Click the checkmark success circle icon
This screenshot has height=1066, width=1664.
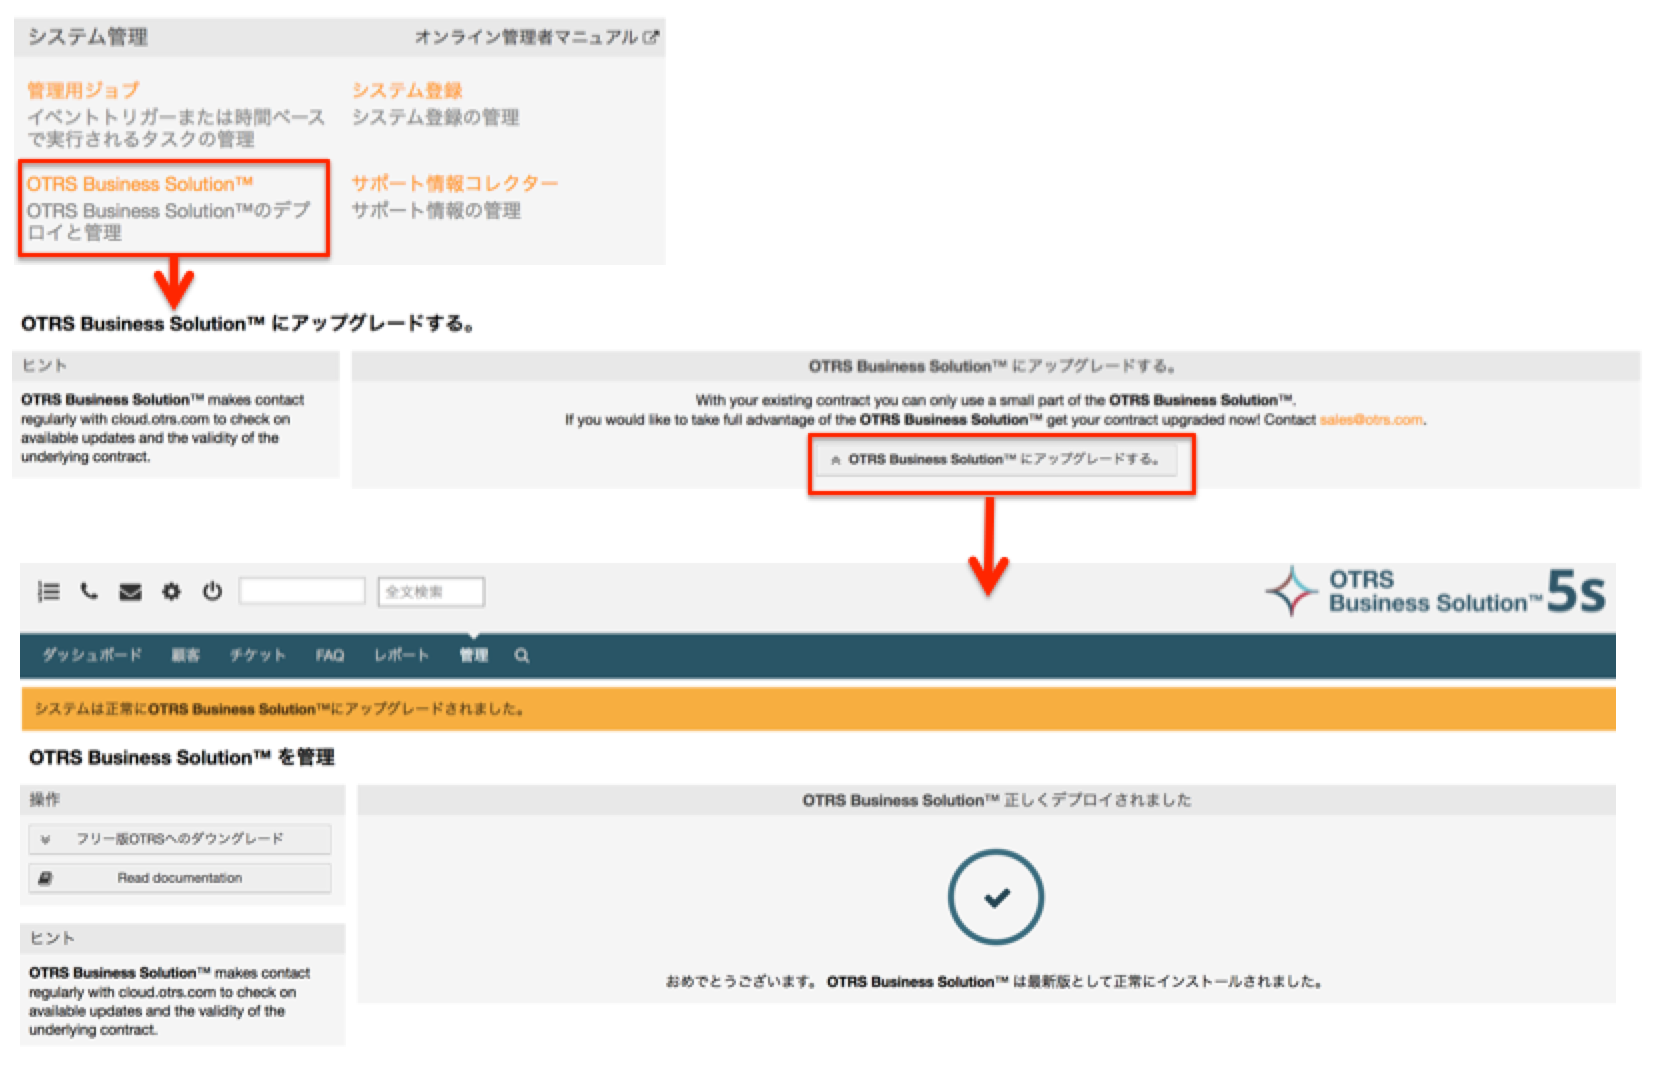[996, 897]
